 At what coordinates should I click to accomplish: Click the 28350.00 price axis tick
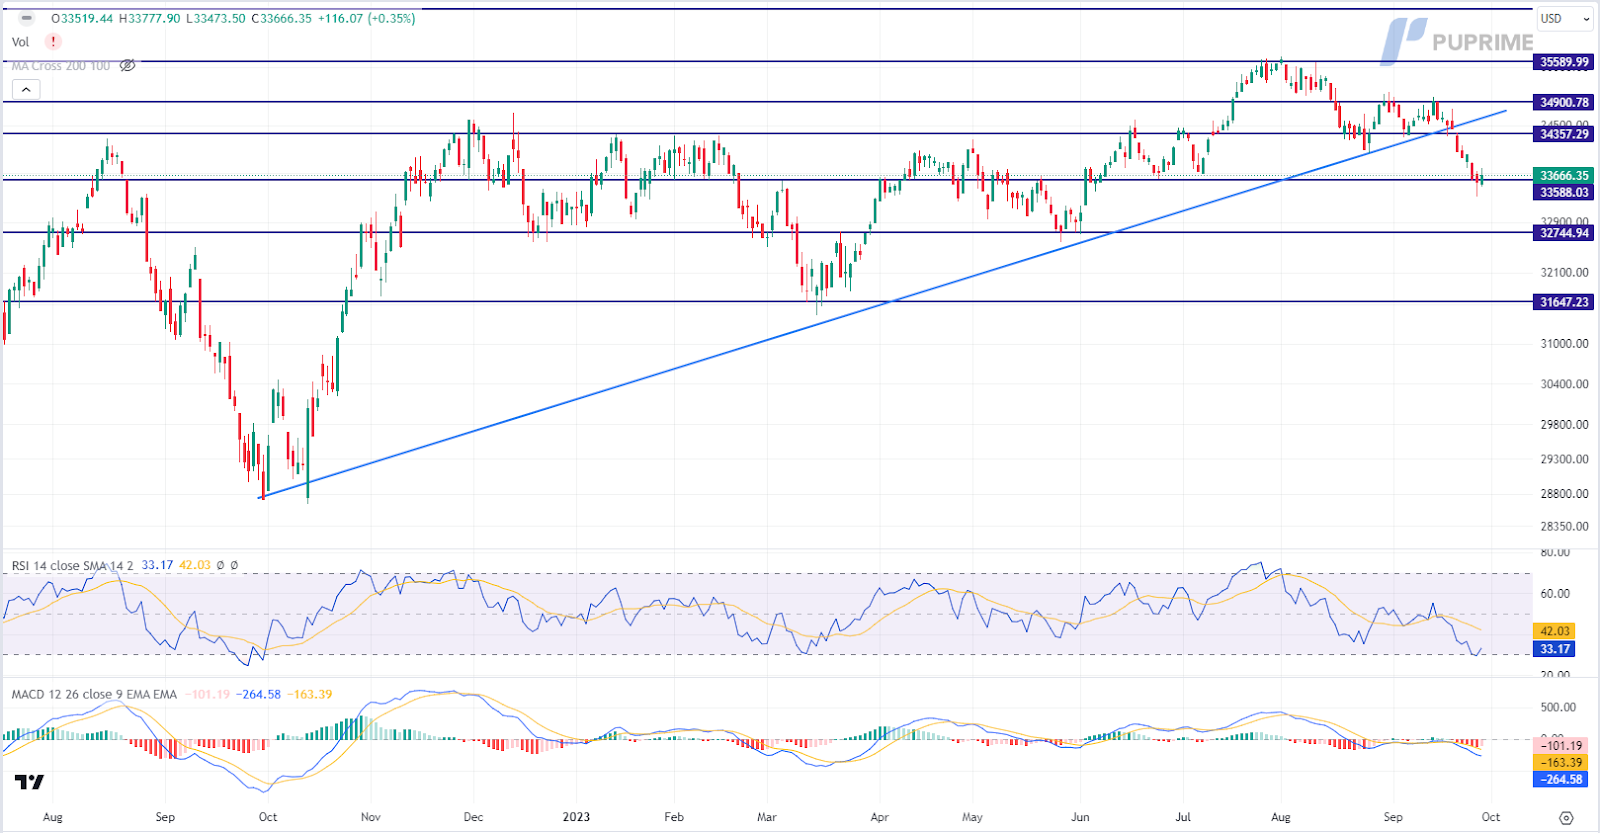click(x=1564, y=526)
